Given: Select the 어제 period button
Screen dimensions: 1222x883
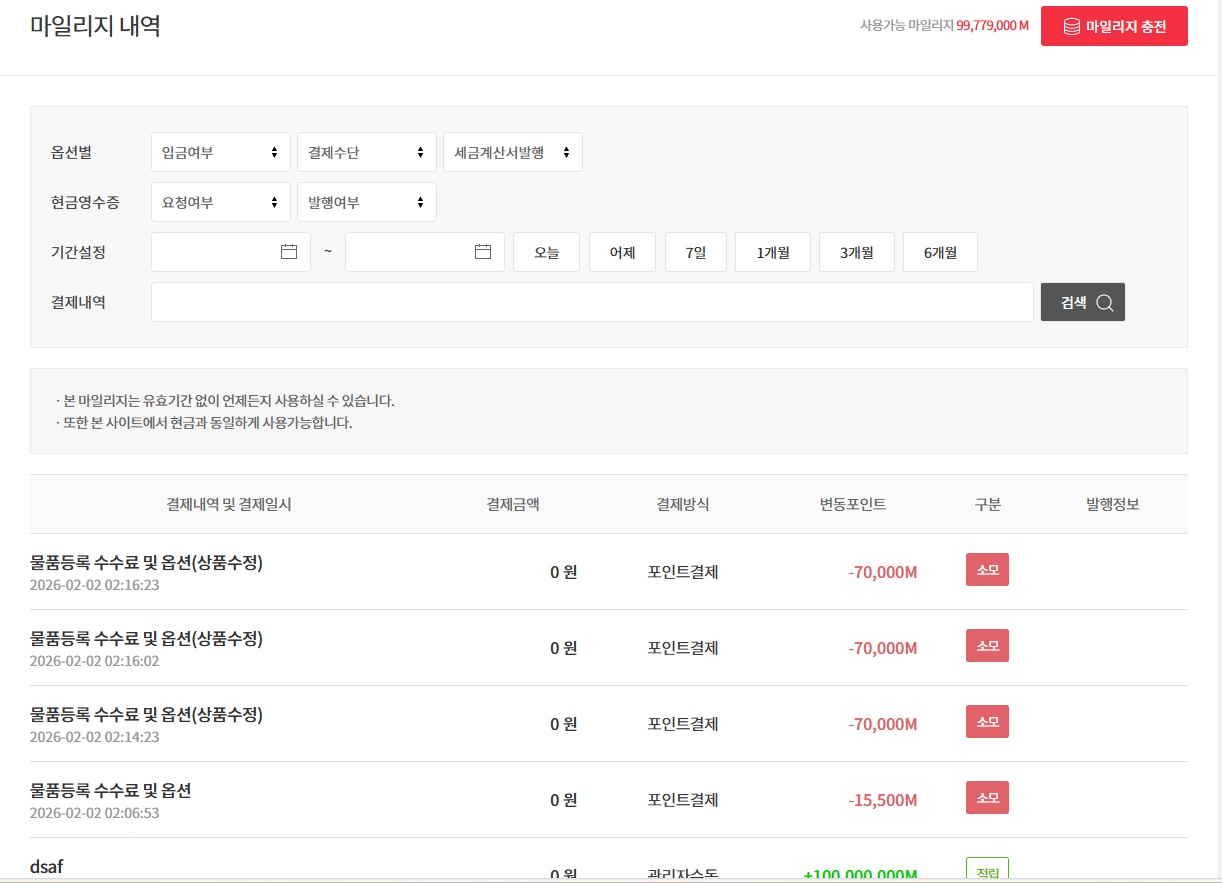Looking at the screenshot, I should pyautogui.click(x=622, y=252).
